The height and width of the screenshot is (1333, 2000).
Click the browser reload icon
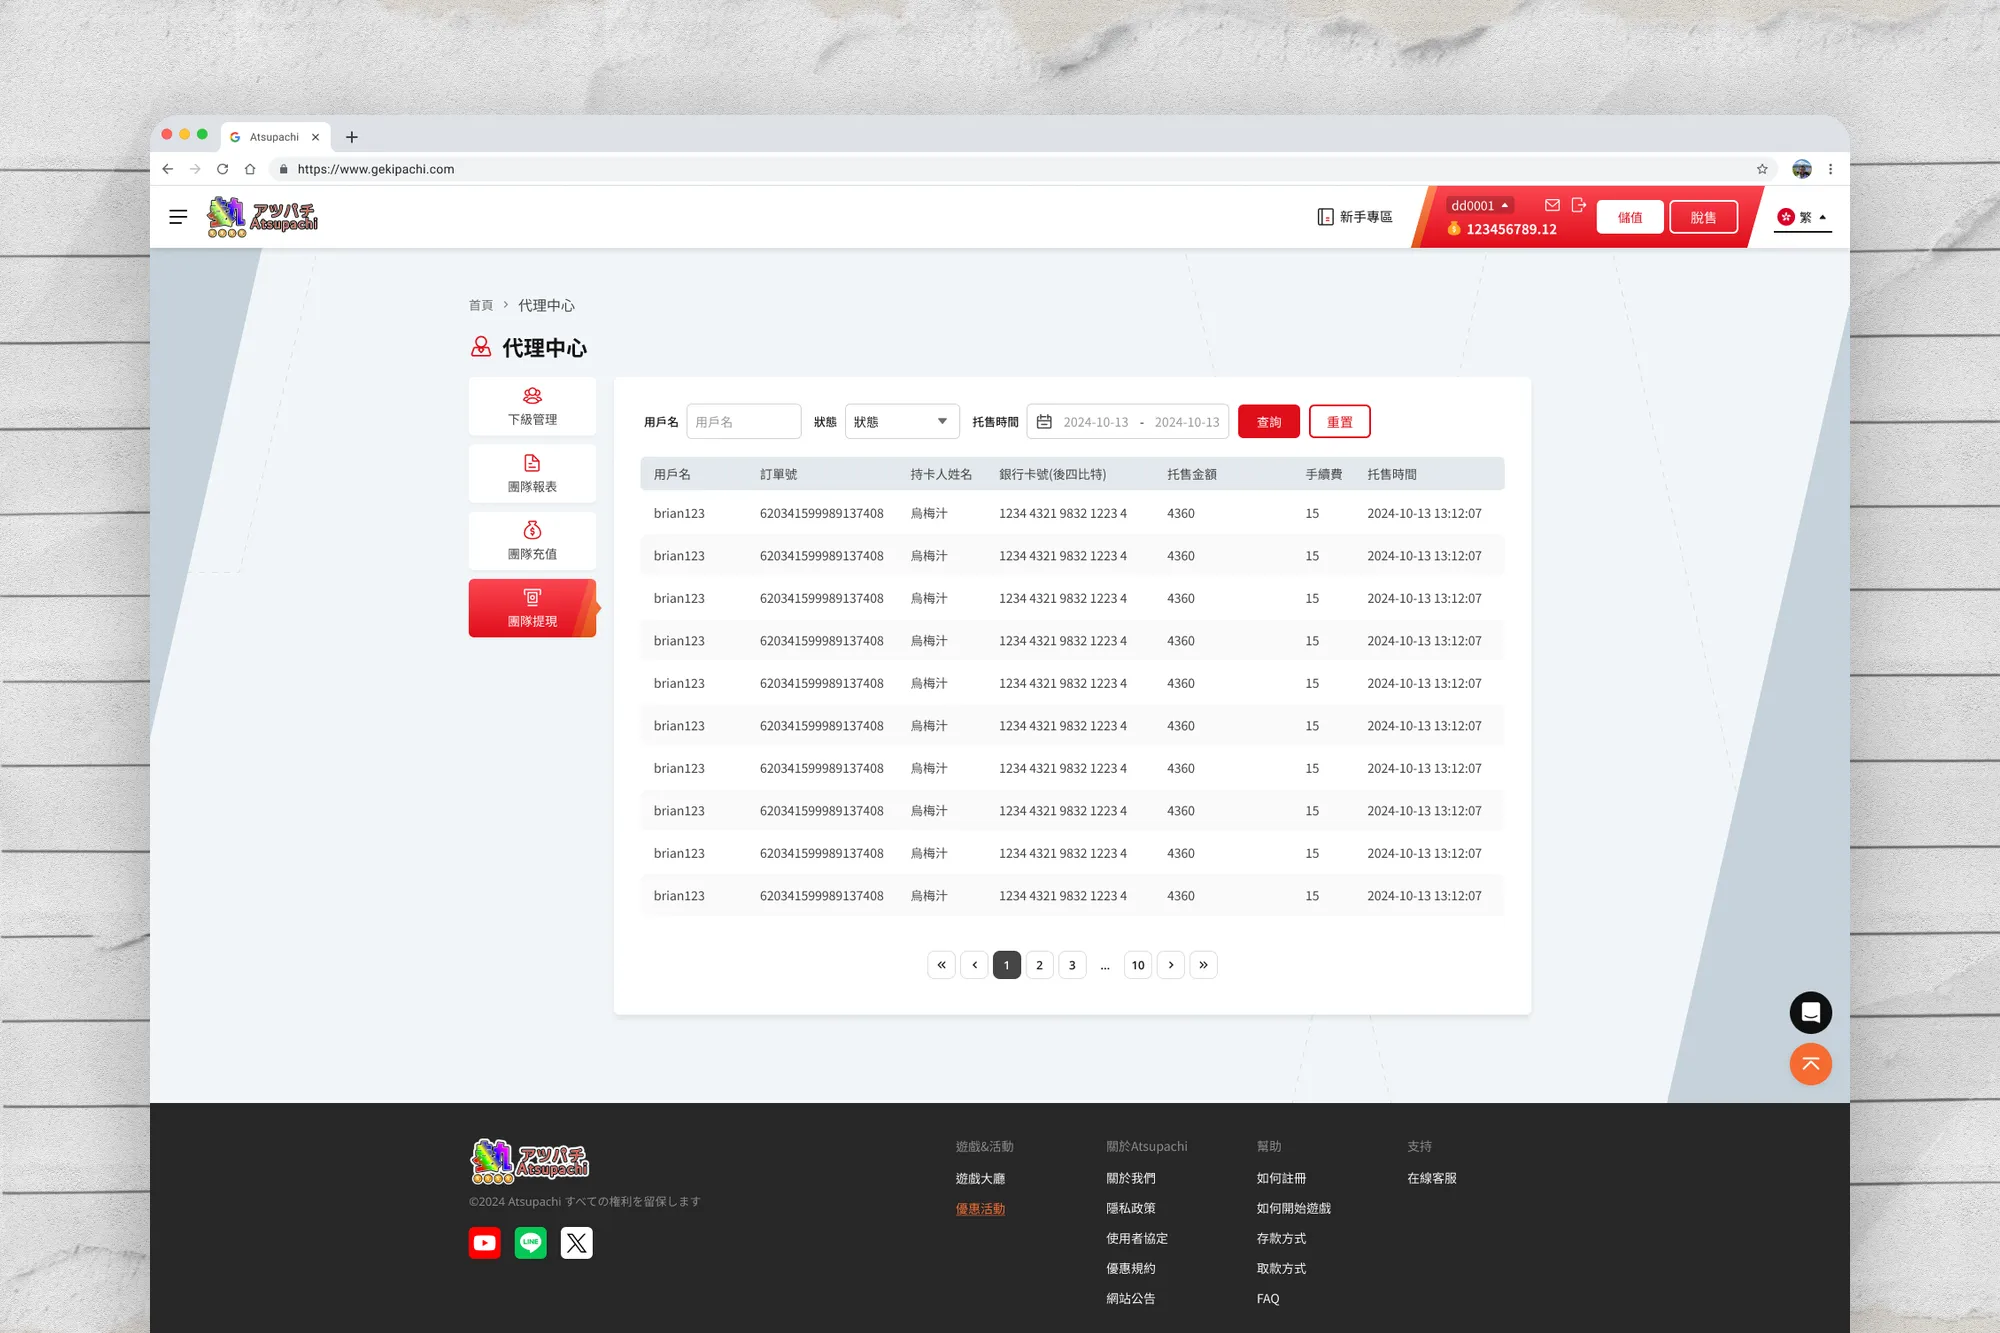pos(223,169)
